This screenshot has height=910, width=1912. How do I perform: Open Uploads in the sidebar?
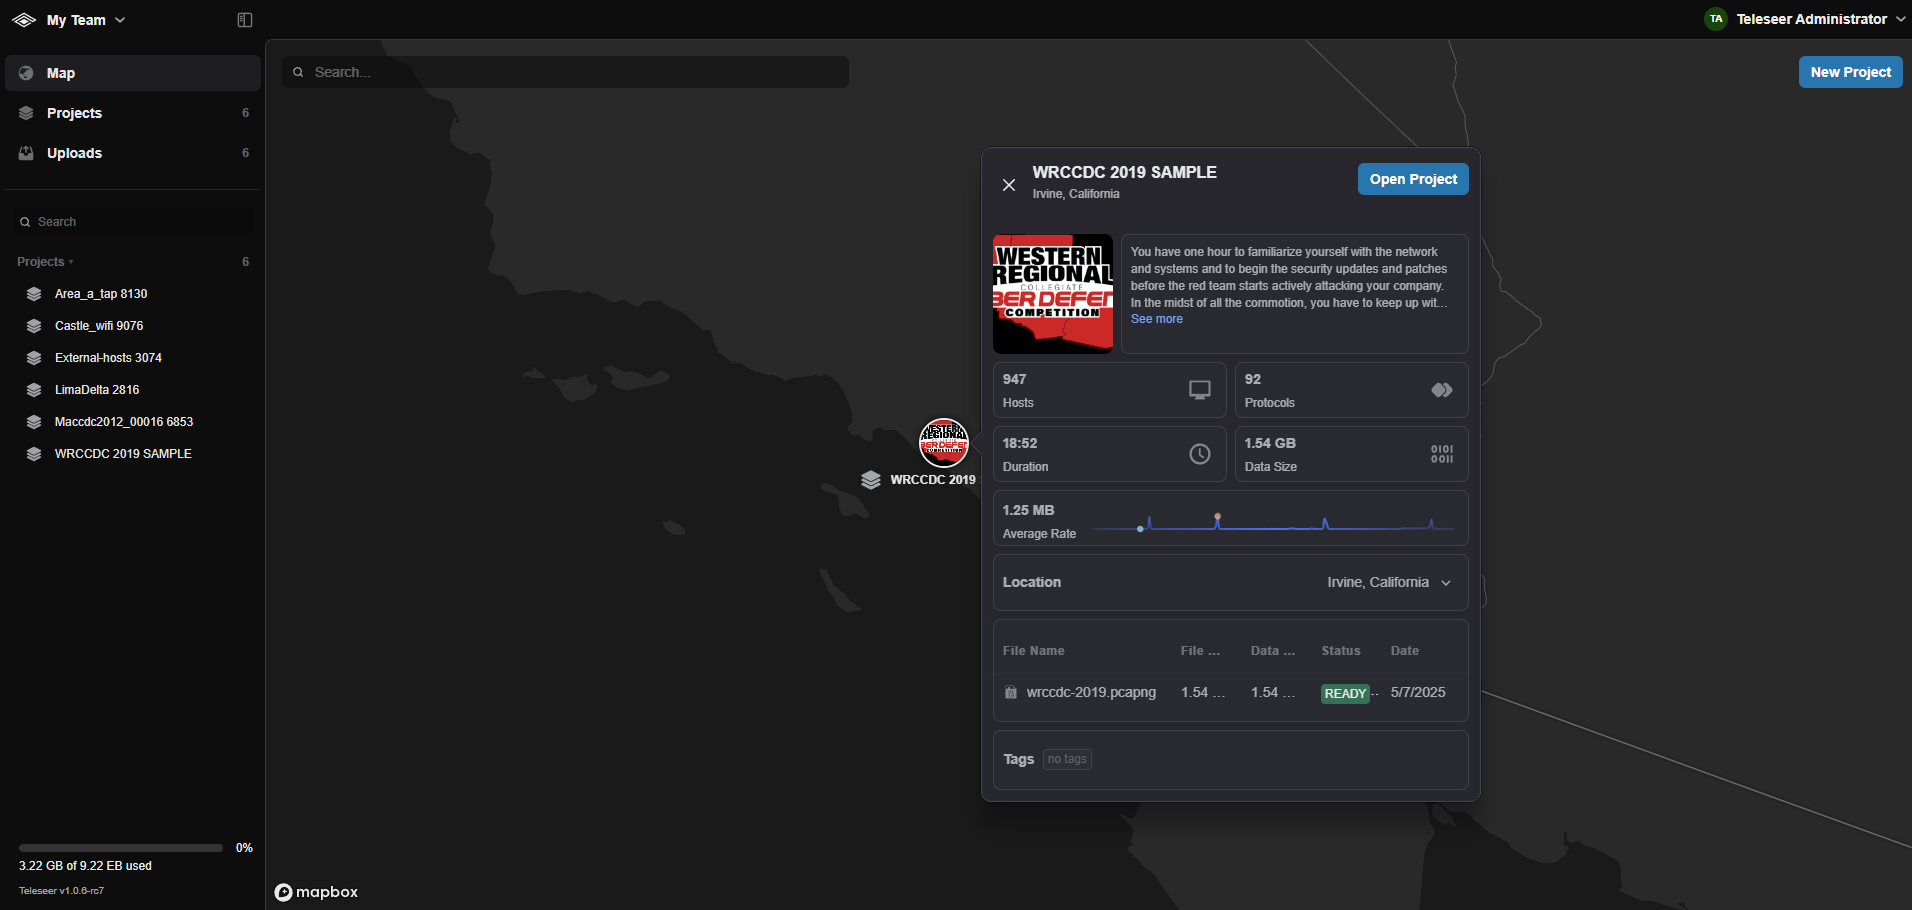(x=133, y=153)
